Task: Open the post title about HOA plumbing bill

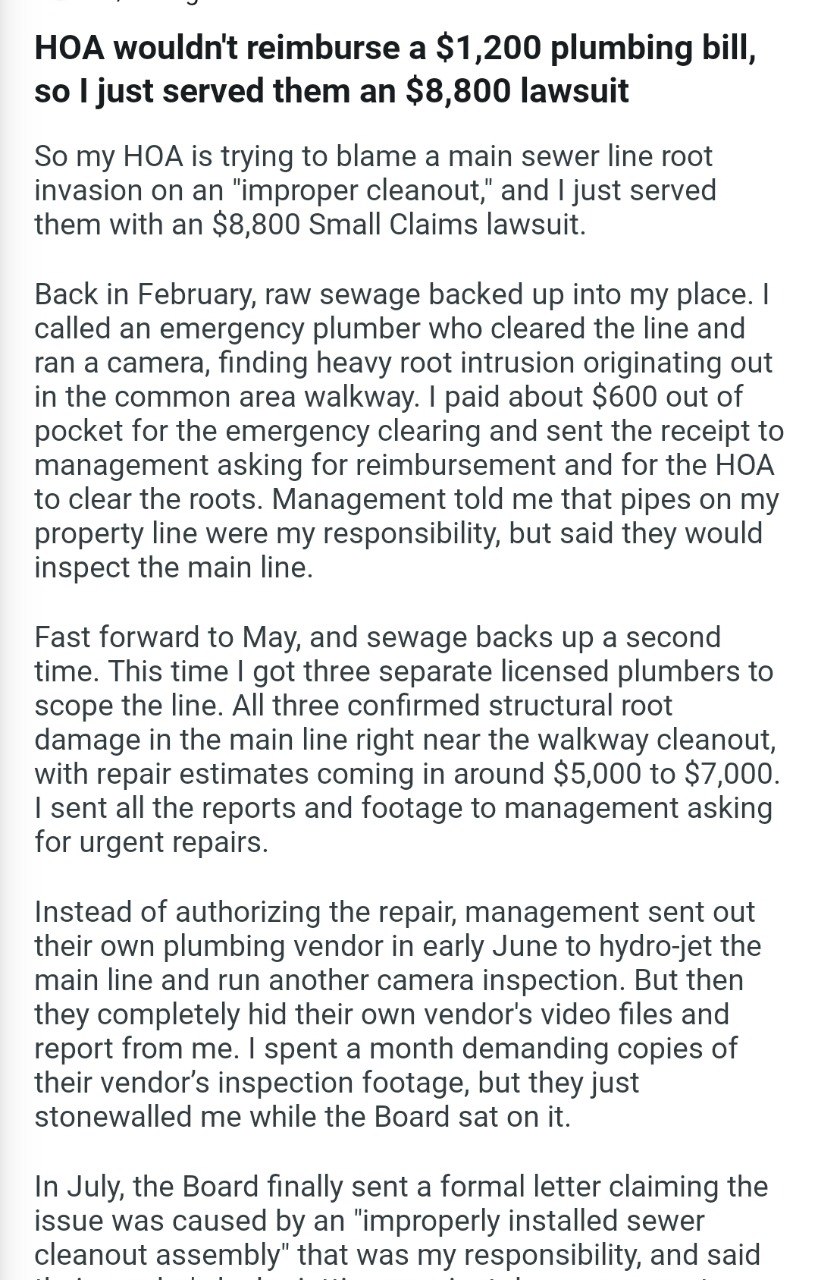Action: pos(393,69)
